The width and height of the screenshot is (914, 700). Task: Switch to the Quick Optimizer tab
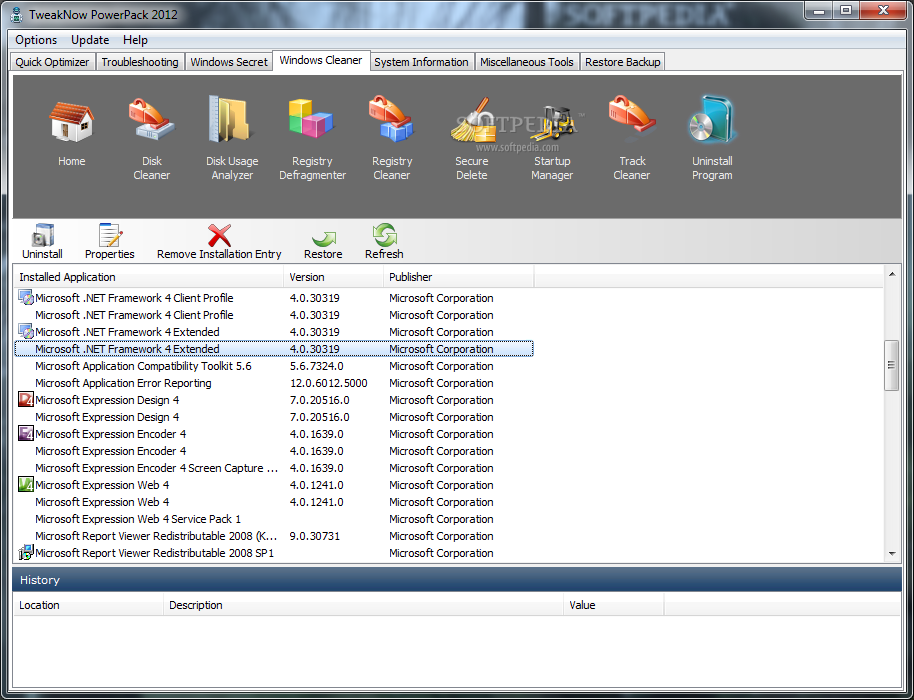[52, 62]
